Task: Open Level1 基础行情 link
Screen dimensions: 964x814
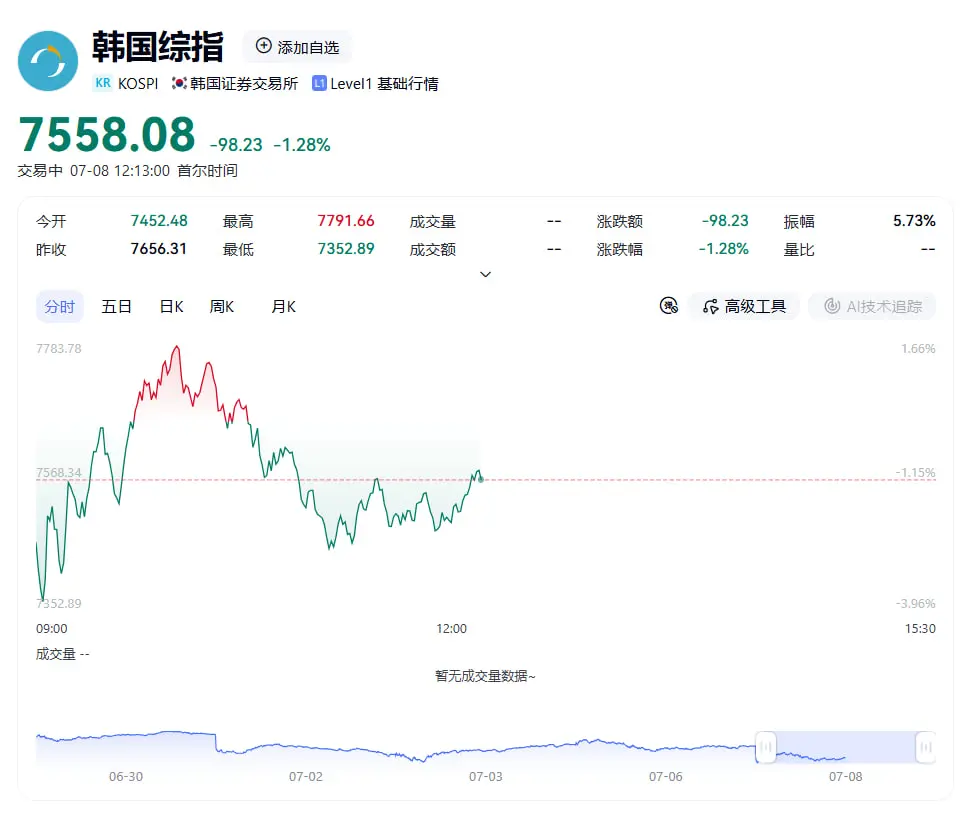Action: coord(384,84)
